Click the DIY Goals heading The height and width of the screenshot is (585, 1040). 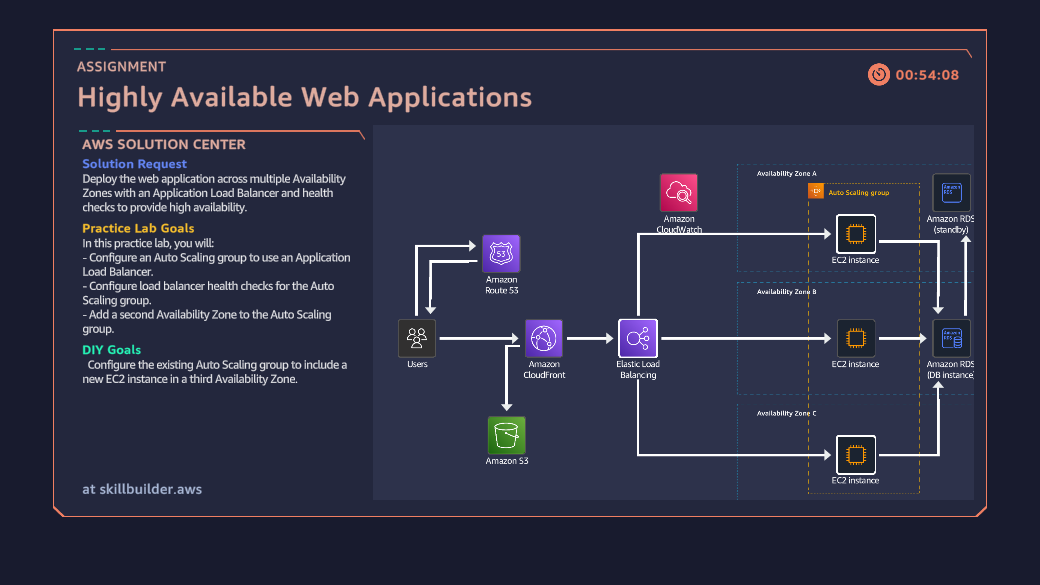pyautogui.click(x=111, y=350)
